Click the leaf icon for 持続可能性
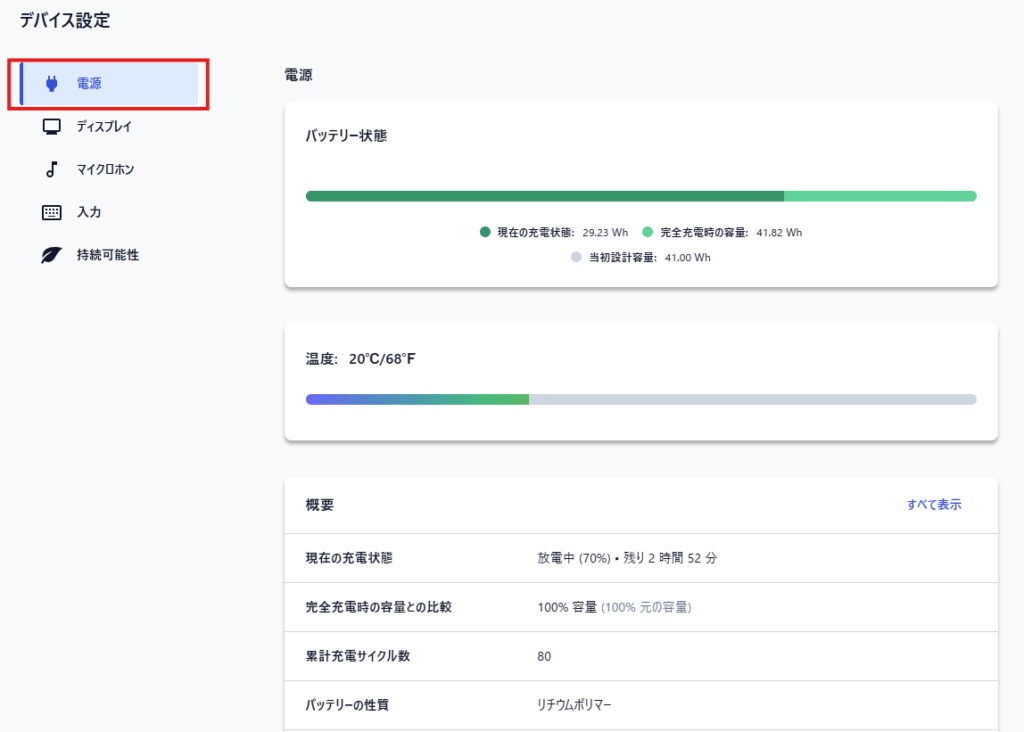1024x732 pixels. click(x=52, y=256)
